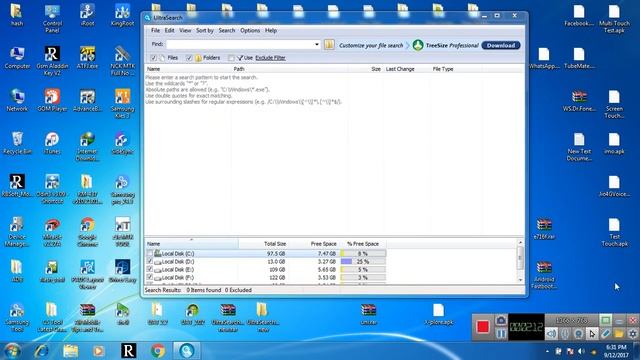Screen dimensions: 640x360
Task: Click Local Disk (D:) 25 % free bar
Action: point(363,261)
